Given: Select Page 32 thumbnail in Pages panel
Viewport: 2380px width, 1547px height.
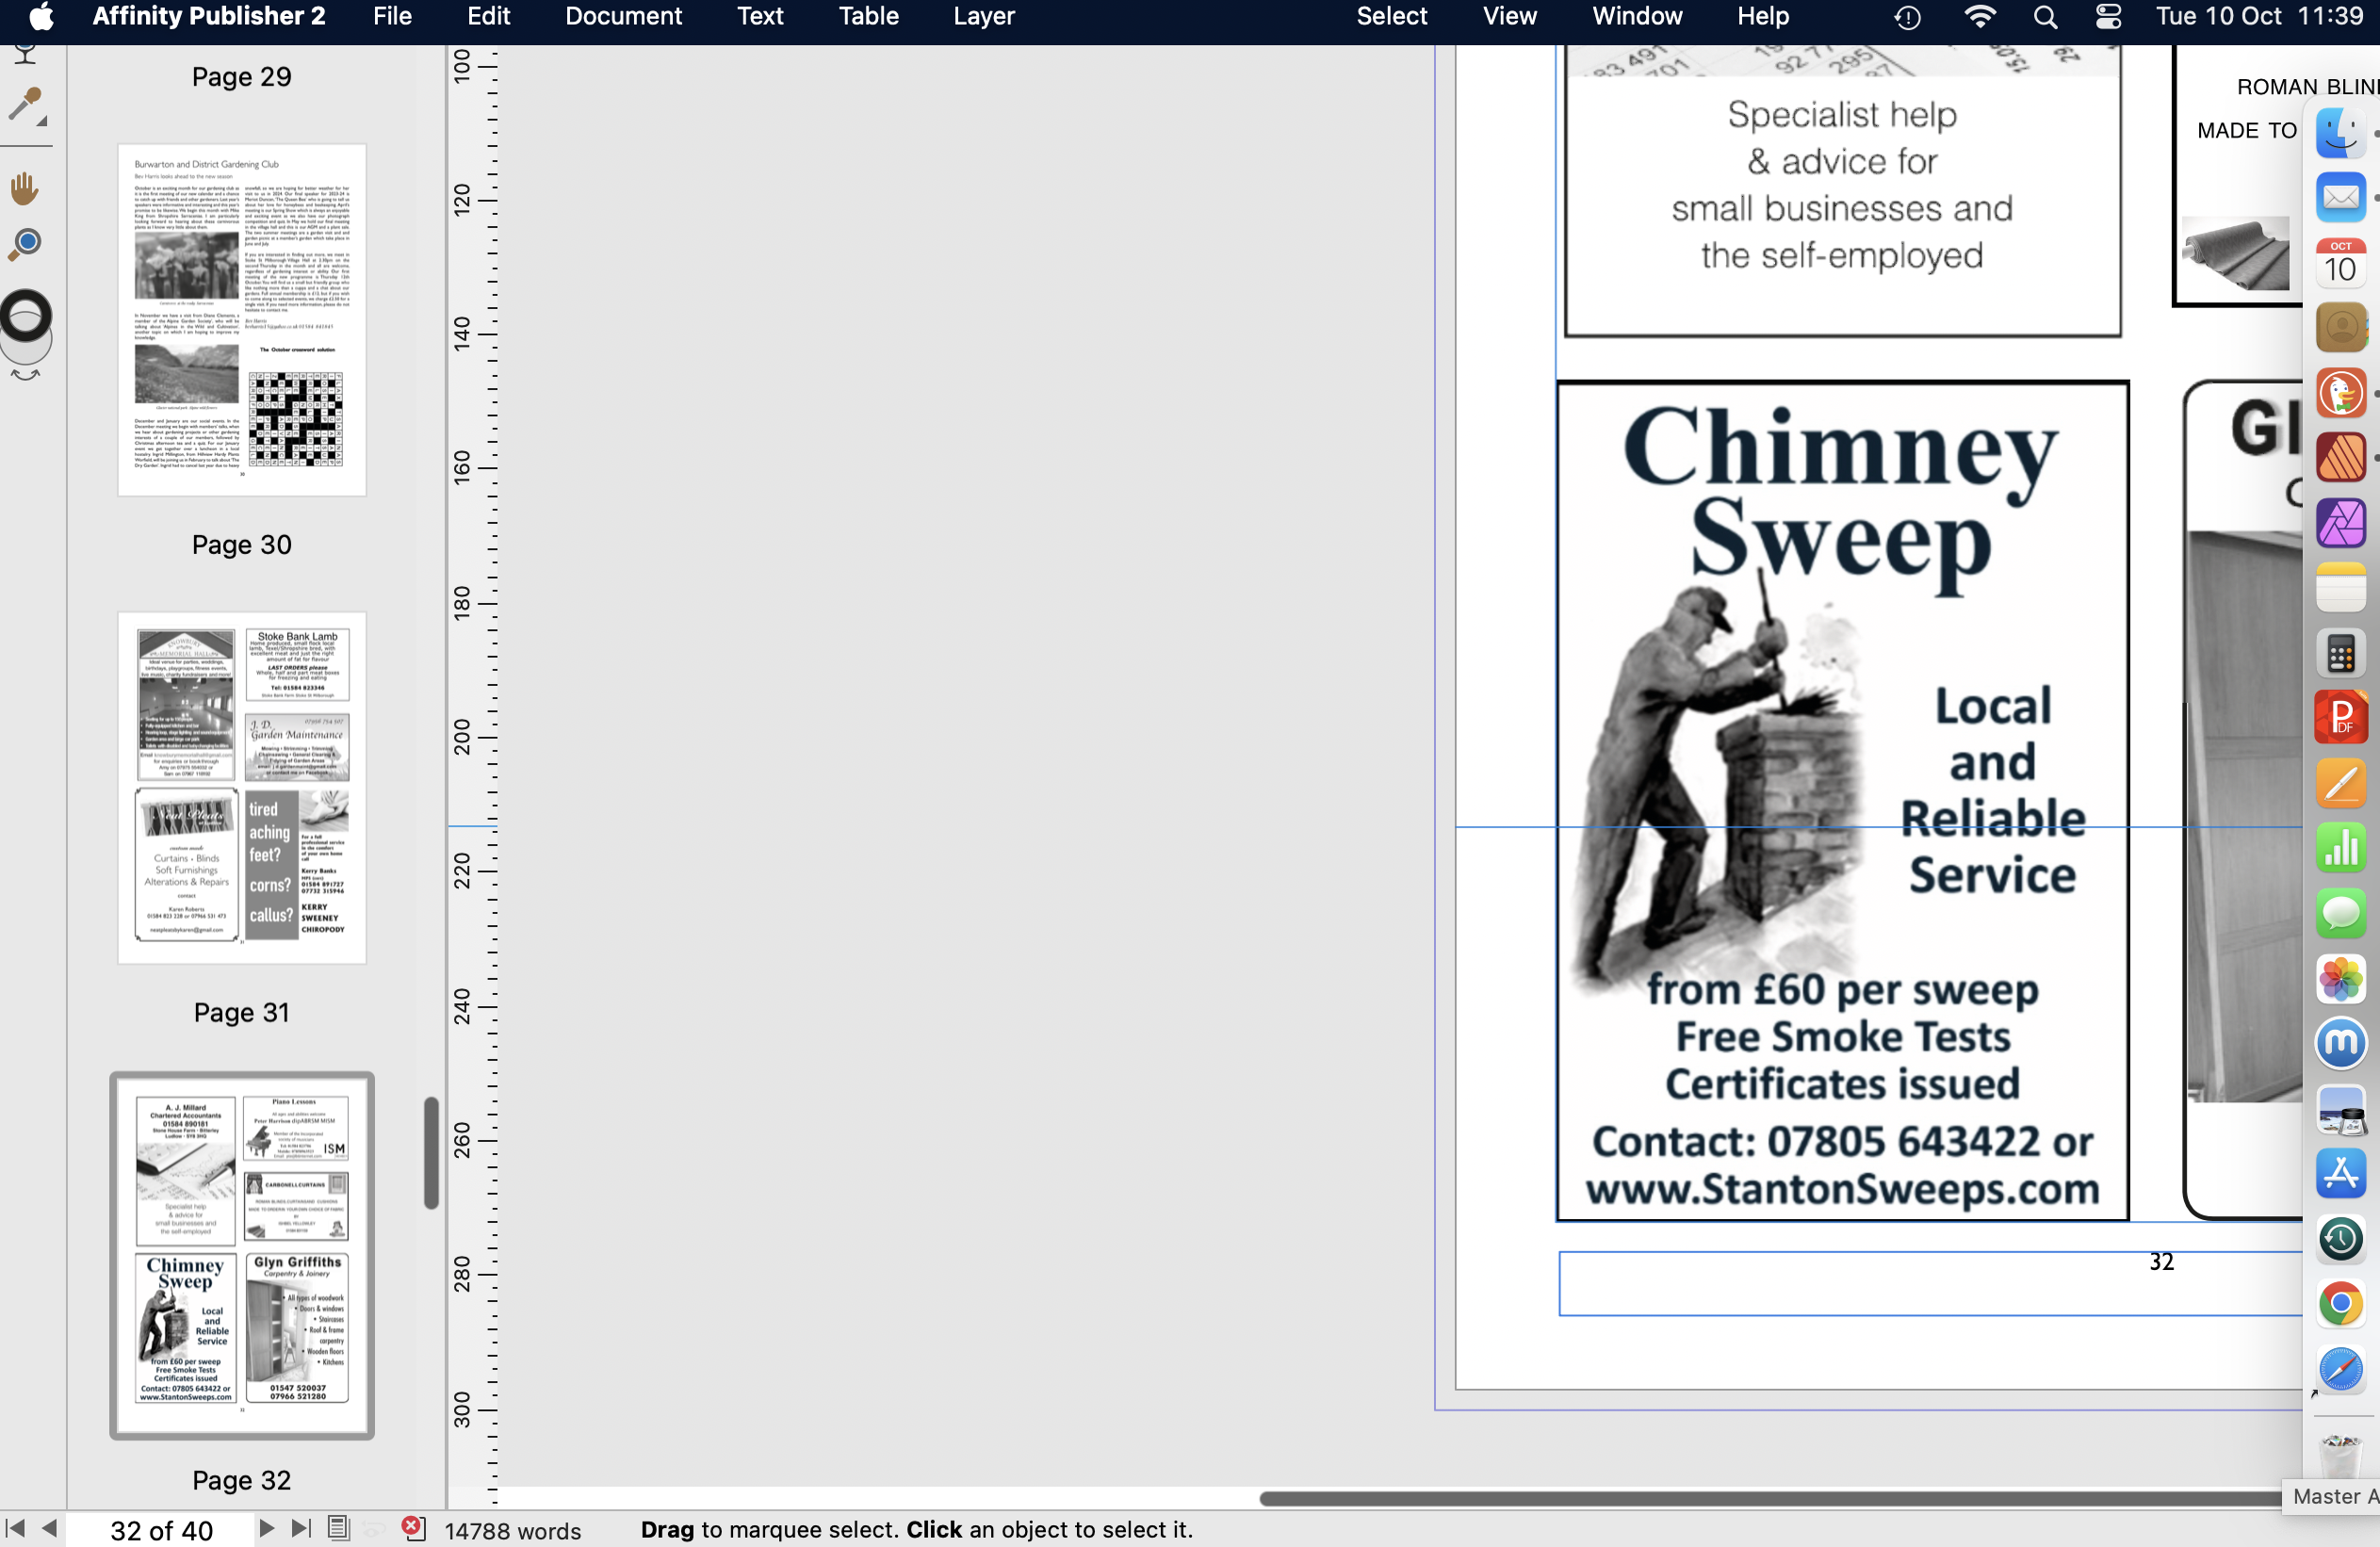Looking at the screenshot, I should tap(242, 1255).
